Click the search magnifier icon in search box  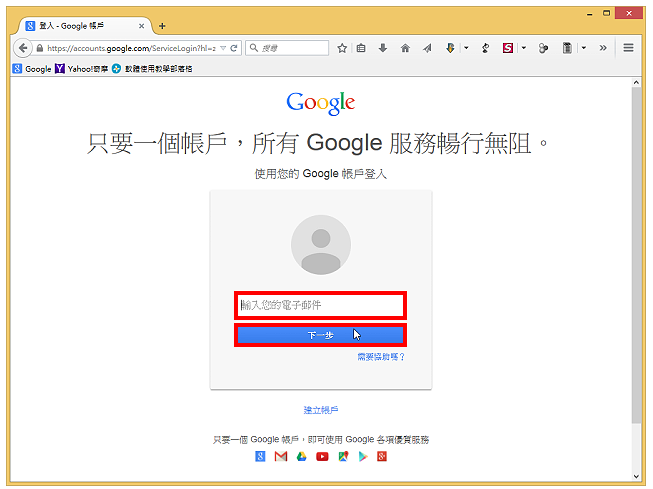(x=254, y=48)
